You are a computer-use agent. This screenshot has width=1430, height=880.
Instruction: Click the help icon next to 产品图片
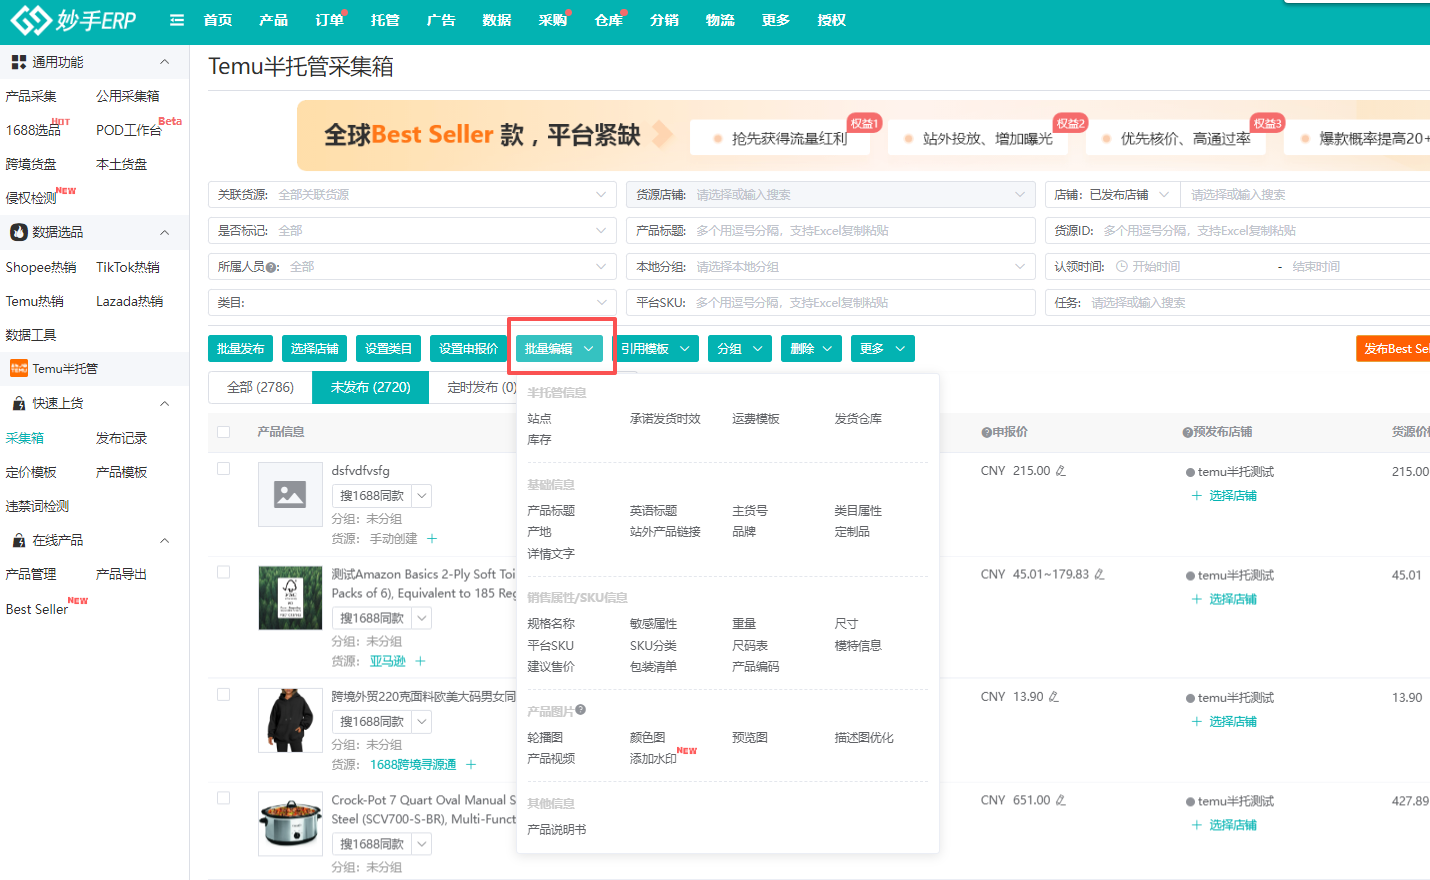[581, 710]
